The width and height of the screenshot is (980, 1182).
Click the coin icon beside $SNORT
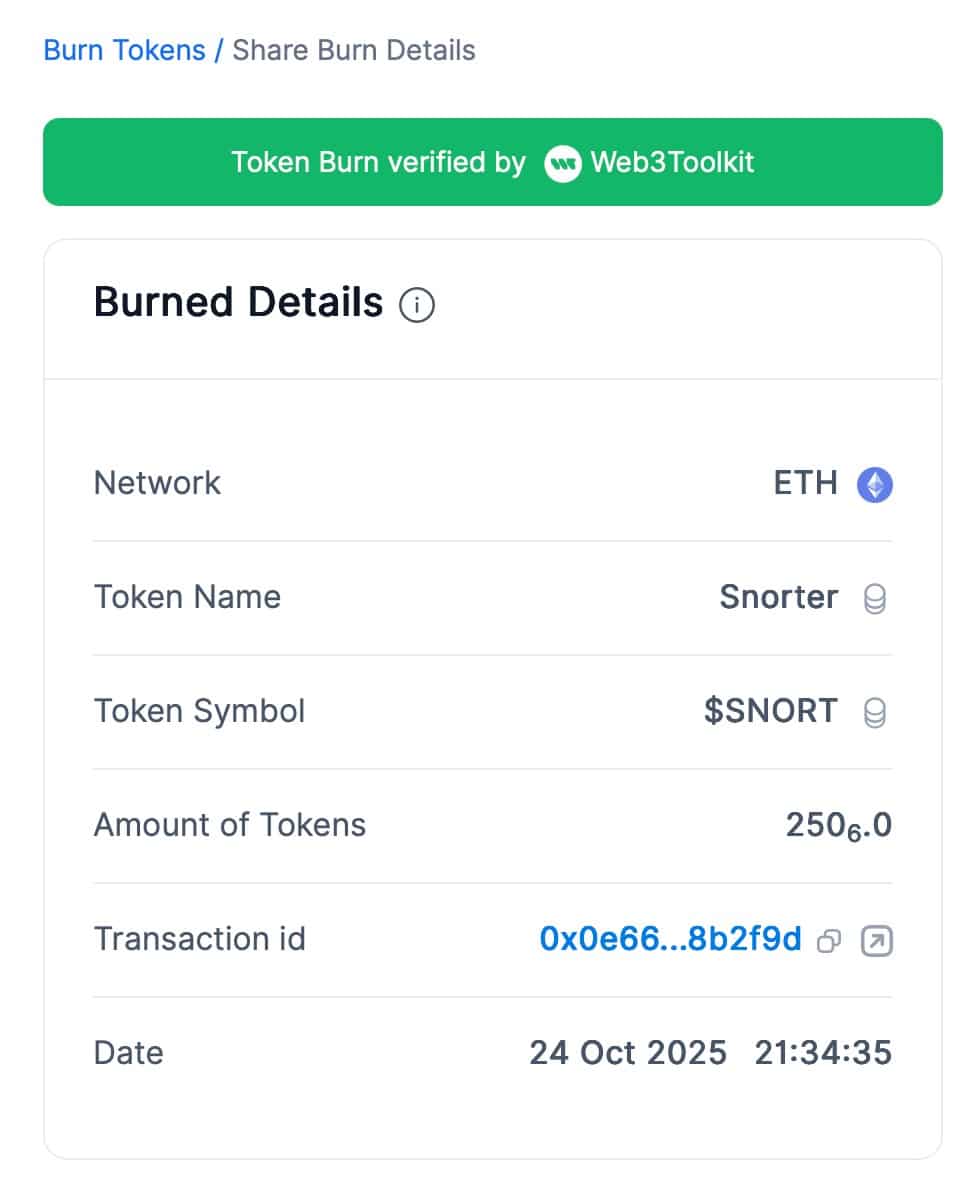875,713
